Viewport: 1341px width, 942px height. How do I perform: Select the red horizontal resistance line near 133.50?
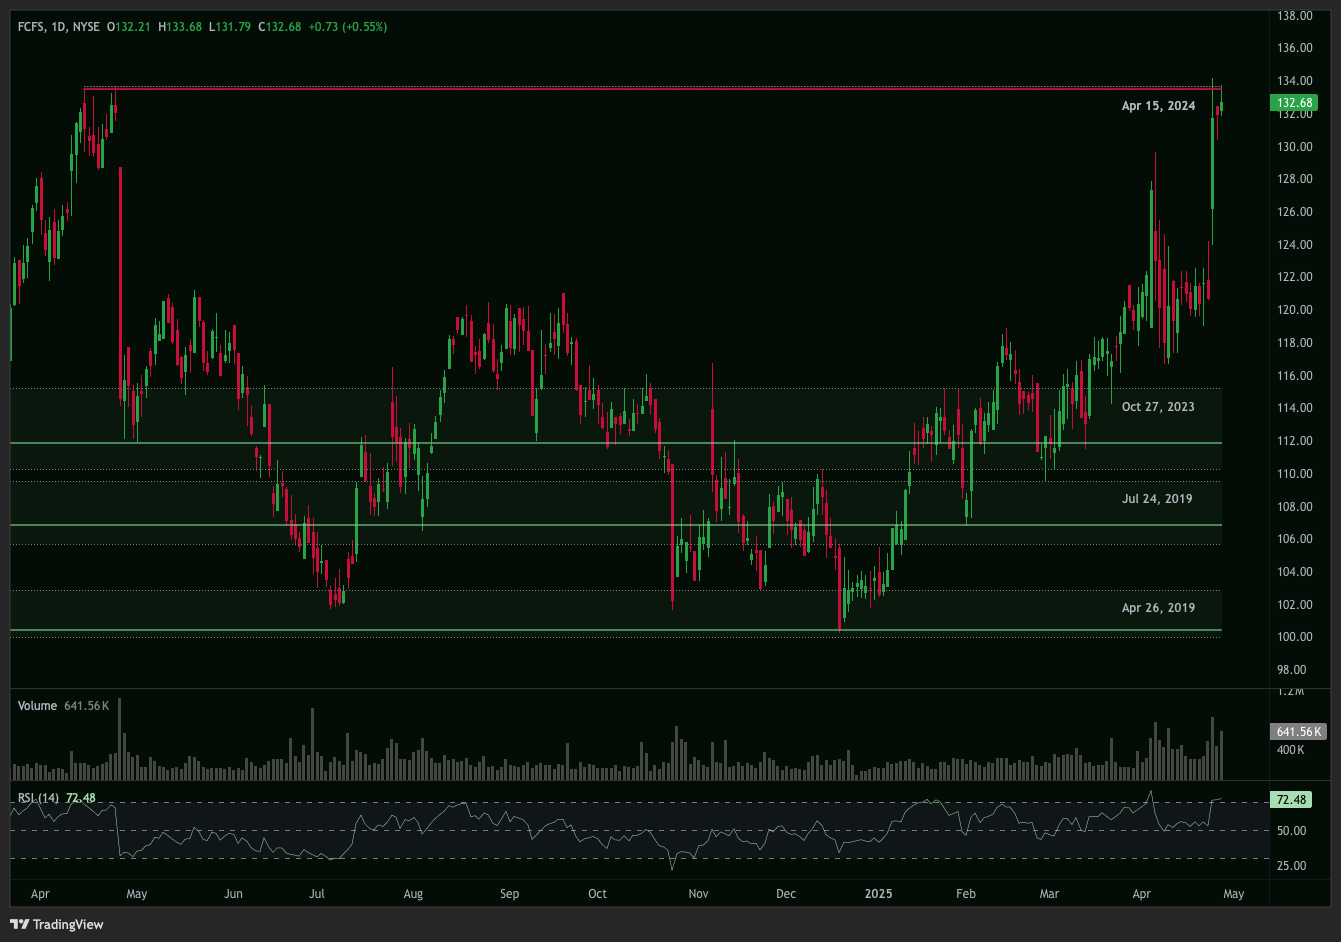[652, 89]
